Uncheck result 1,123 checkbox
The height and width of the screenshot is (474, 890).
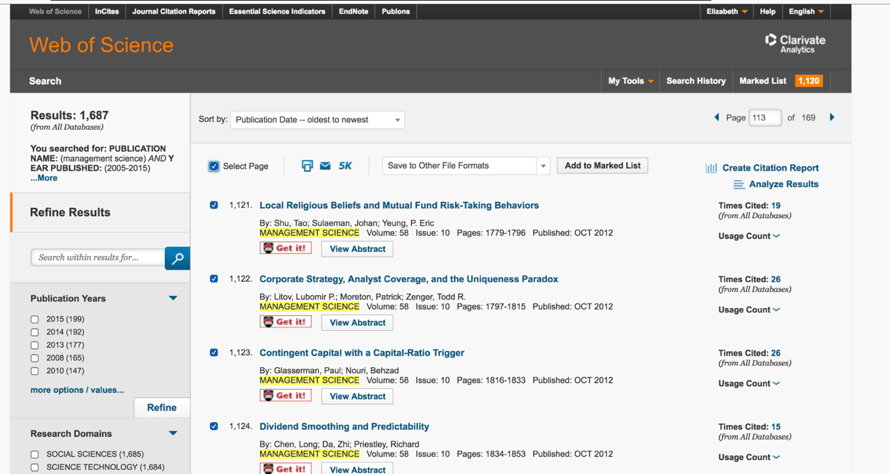(214, 353)
